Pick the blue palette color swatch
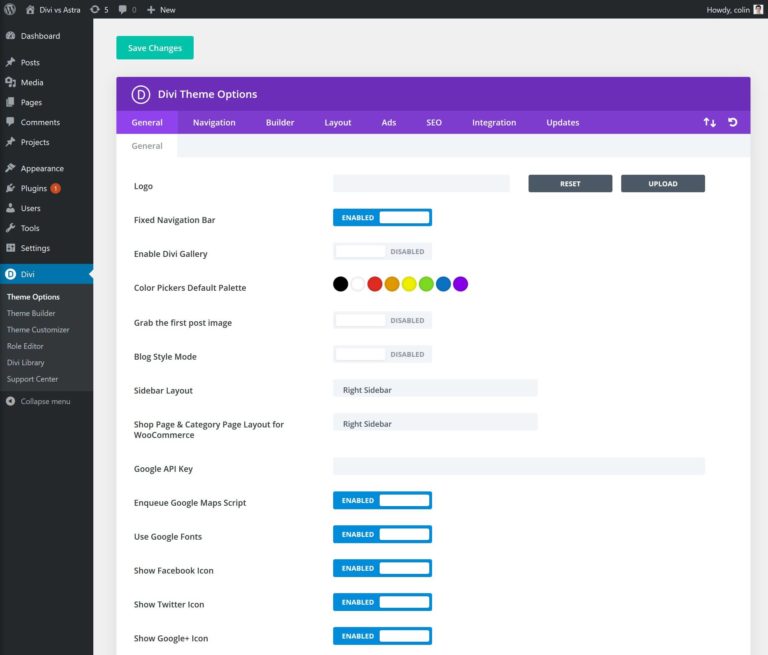This screenshot has height=655, width=768. (443, 284)
